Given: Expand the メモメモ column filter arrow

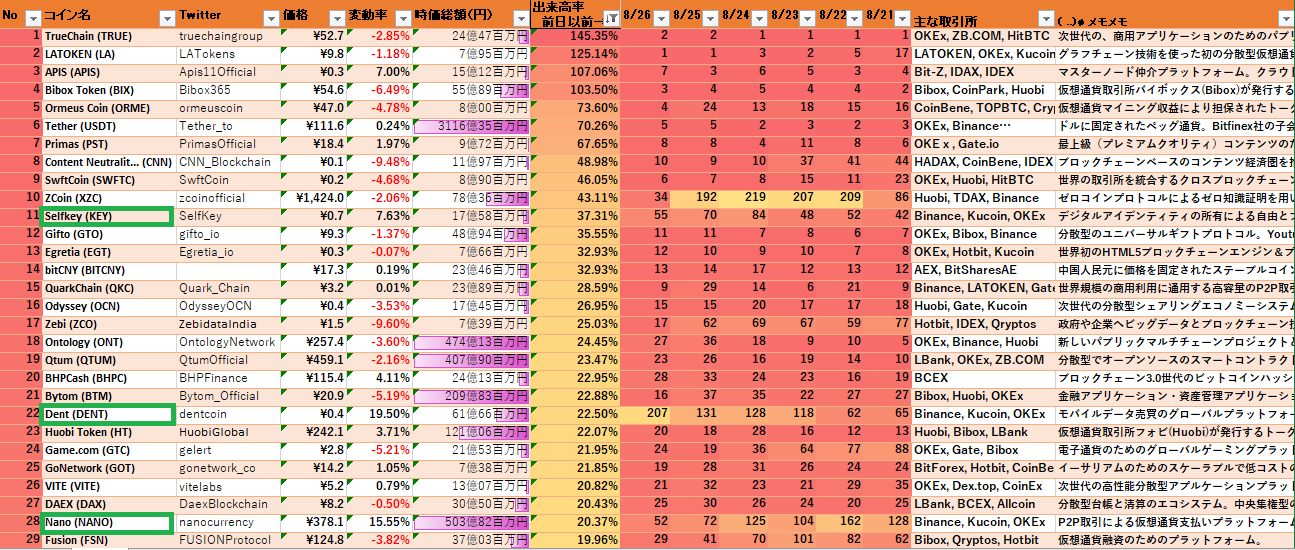Looking at the screenshot, I should pyautogui.click(x=1283, y=18).
